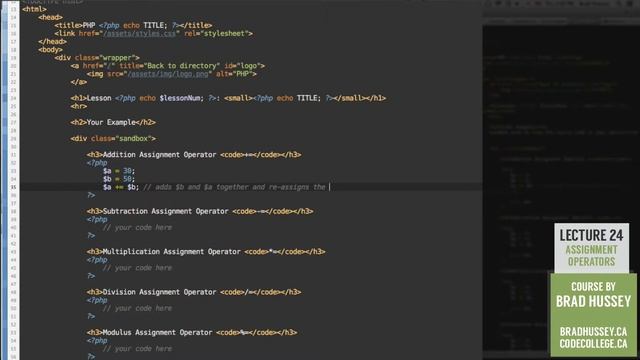Click the <?php opening tag under Multiplication heading

tap(97, 260)
